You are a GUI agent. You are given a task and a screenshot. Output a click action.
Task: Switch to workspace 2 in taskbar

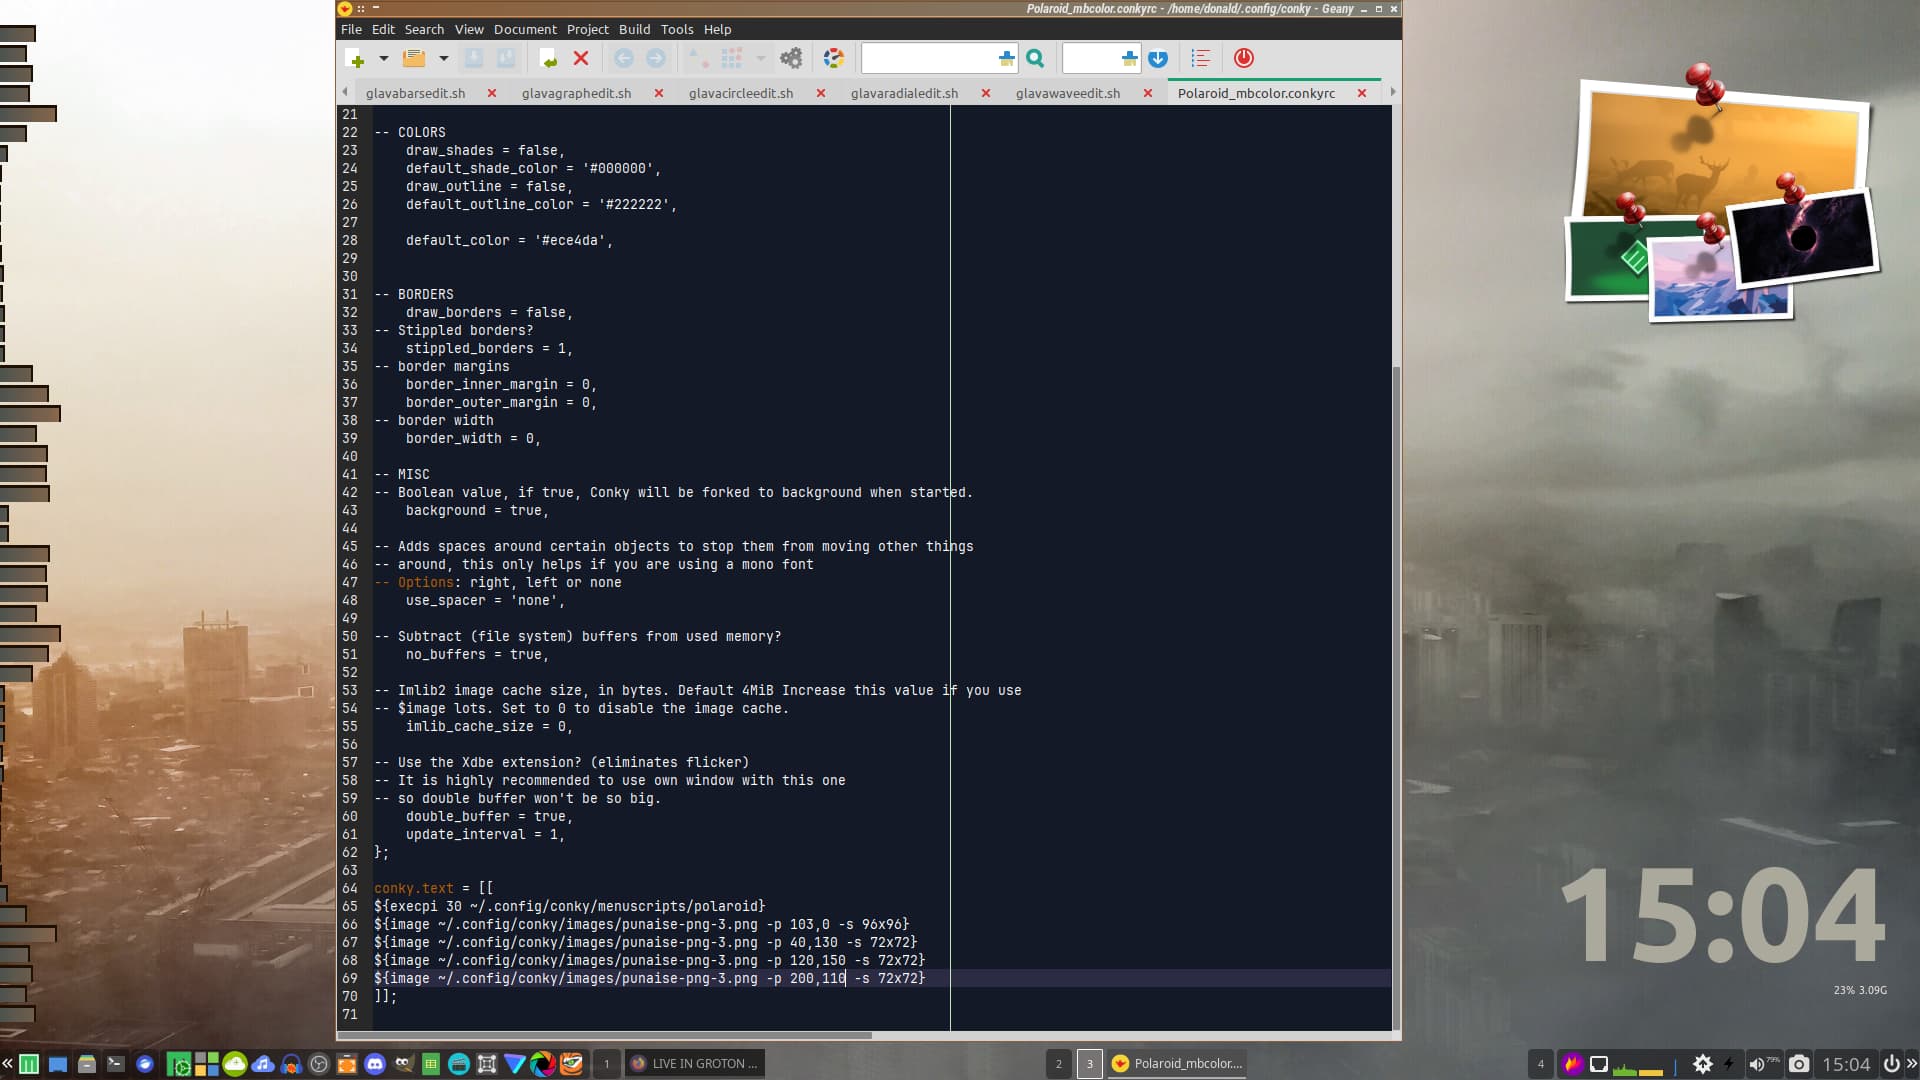click(1059, 1064)
